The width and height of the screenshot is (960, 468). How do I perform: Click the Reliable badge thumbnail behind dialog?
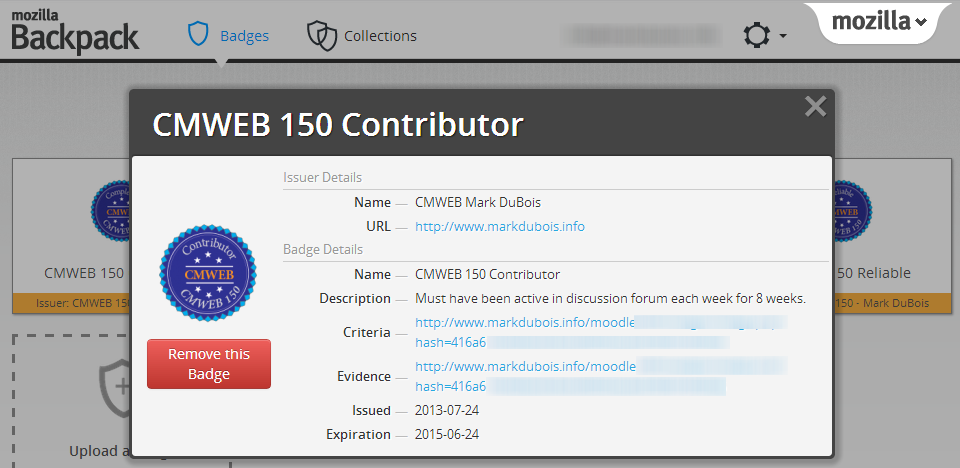click(852, 210)
